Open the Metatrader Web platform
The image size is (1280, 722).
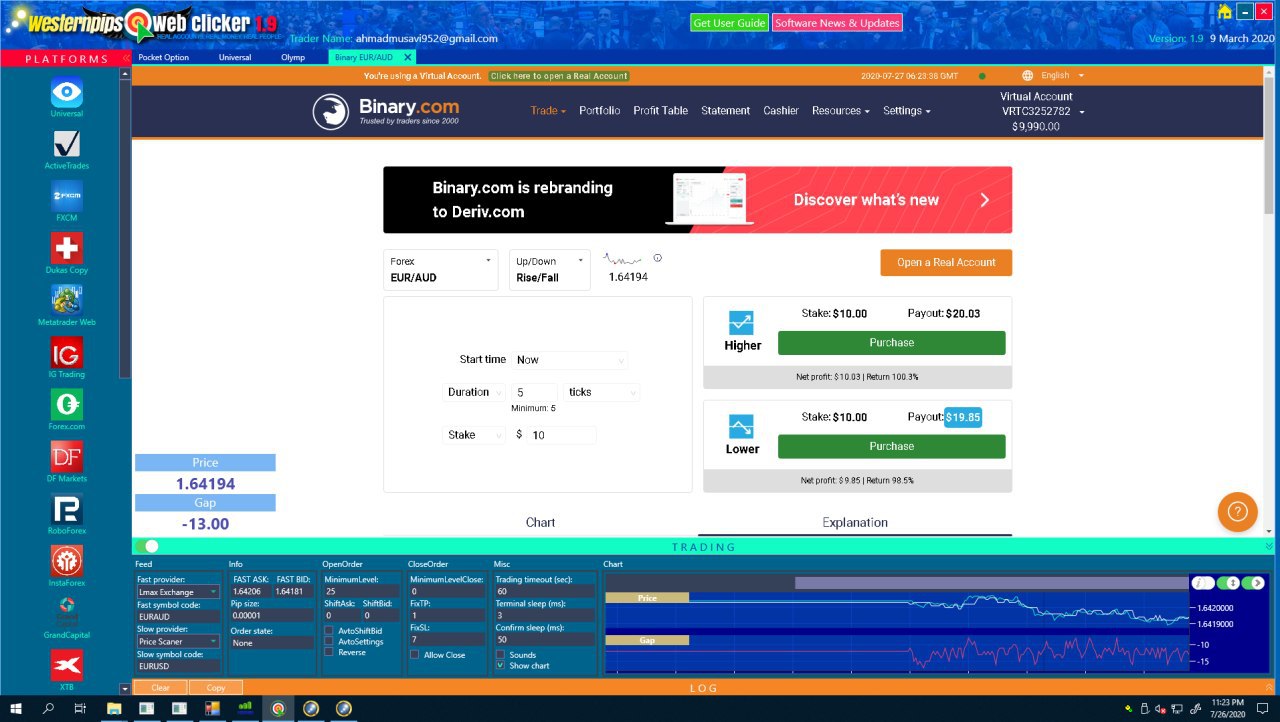coord(67,300)
